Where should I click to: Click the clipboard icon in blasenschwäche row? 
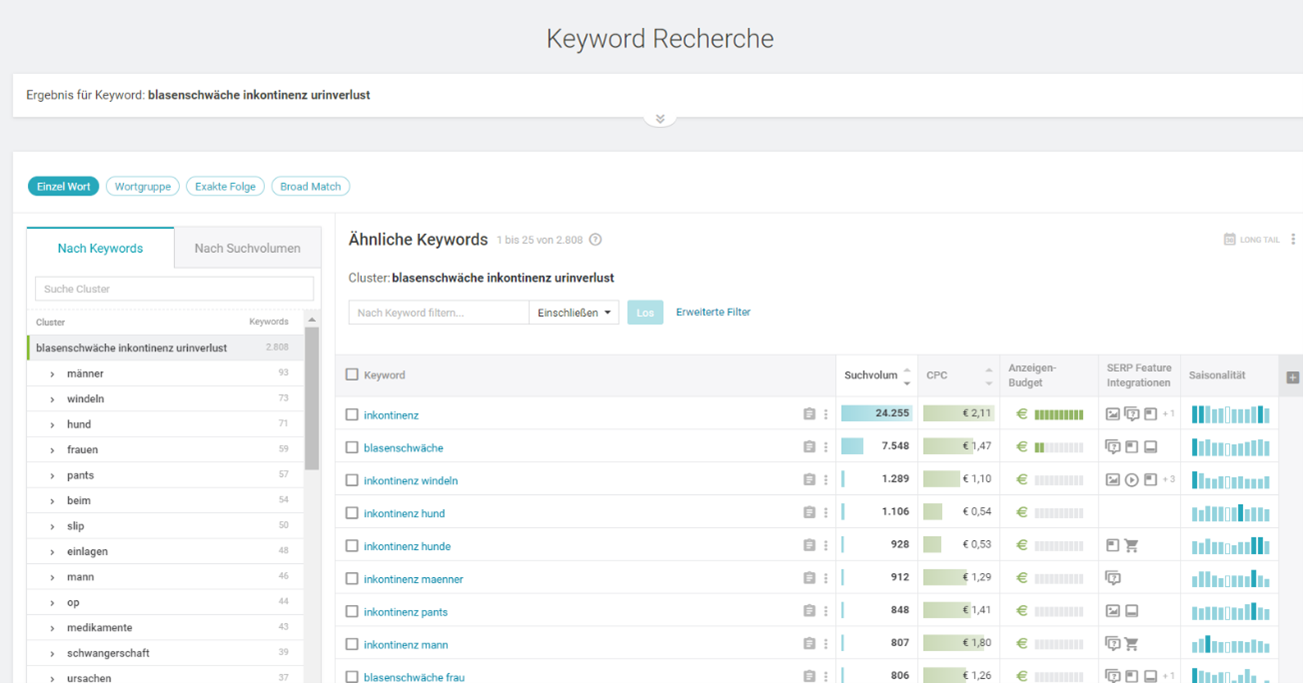coord(809,447)
